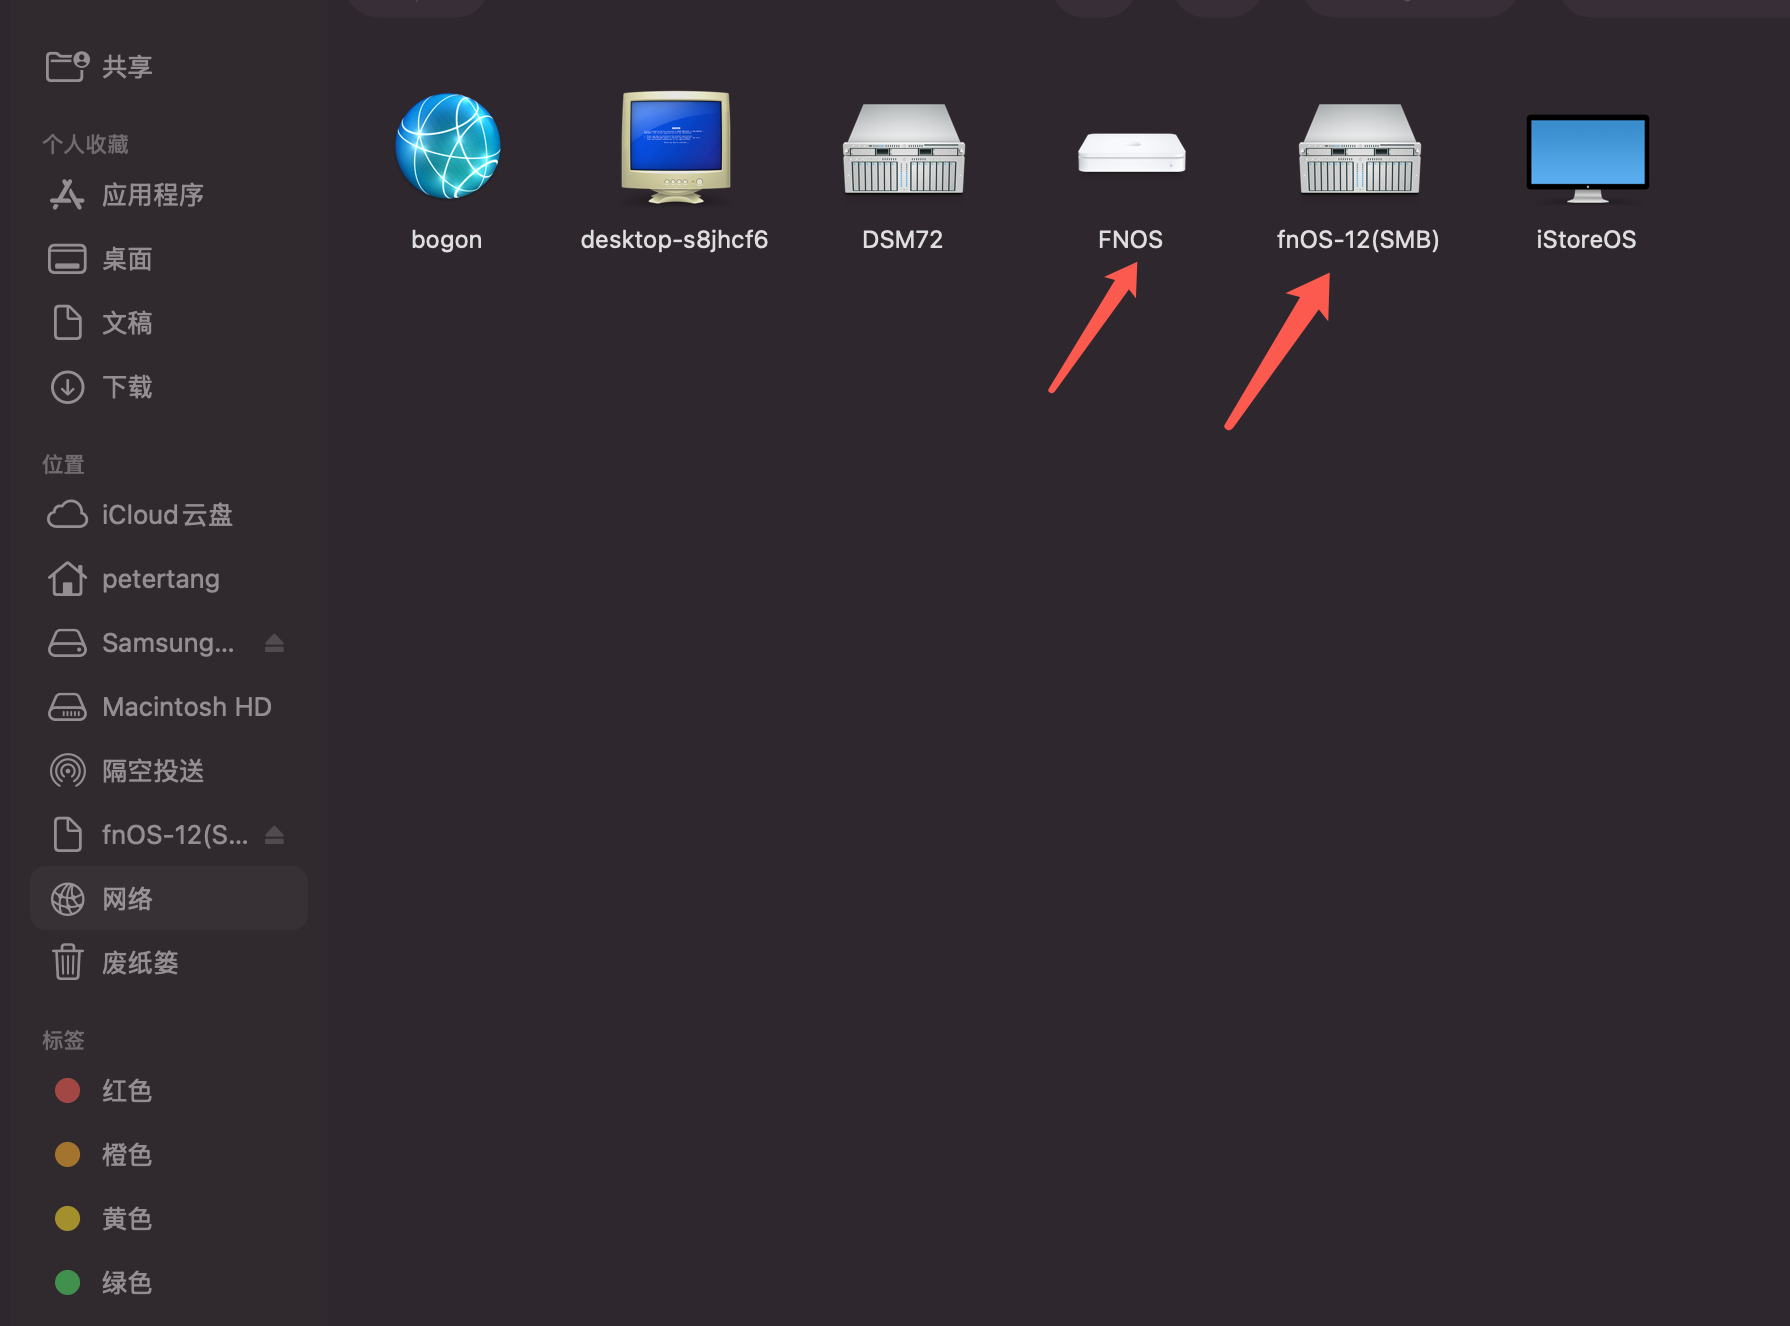Eject the fnOS-12(S... mounted share
This screenshot has height=1326, width=1790.
point(274,835)
